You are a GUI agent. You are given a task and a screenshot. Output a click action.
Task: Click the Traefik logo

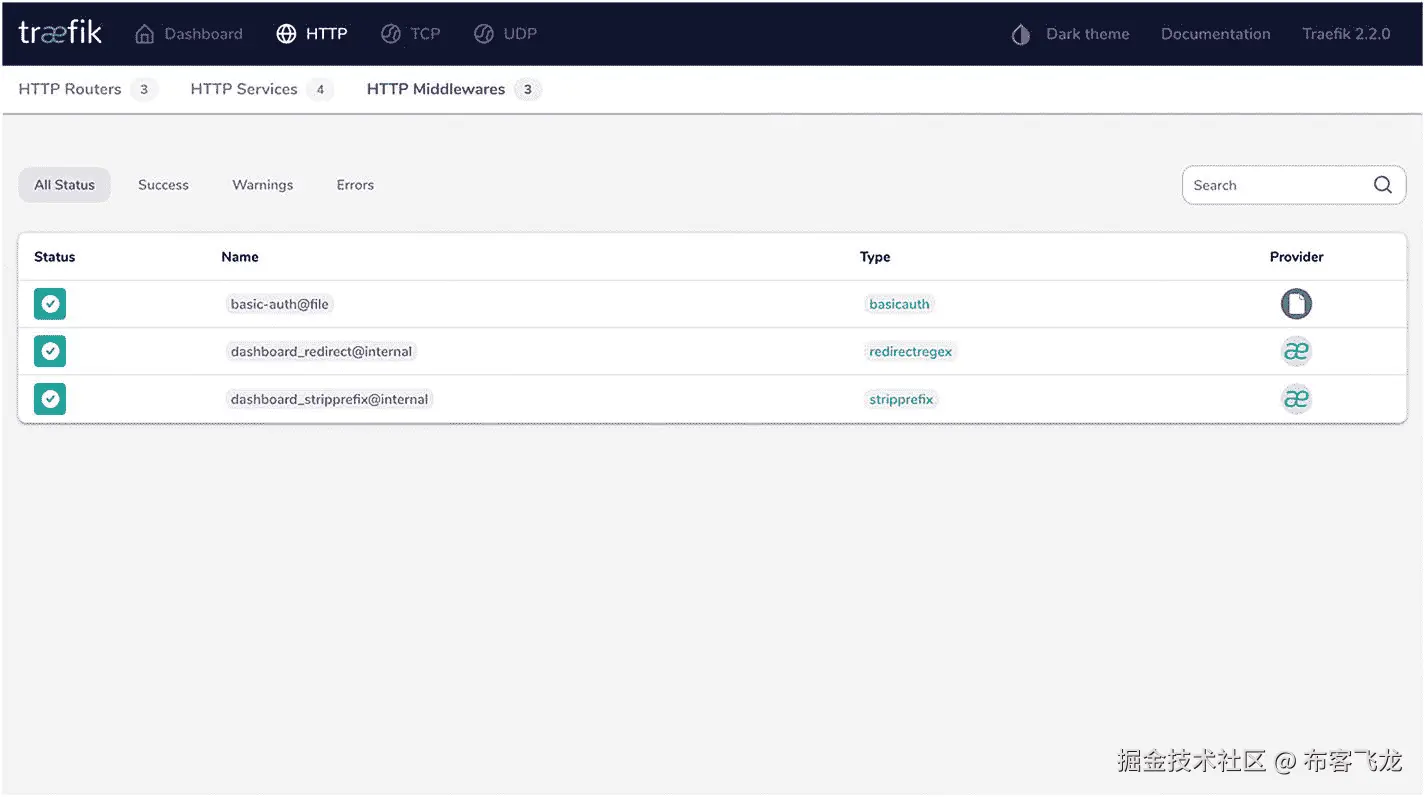pos(60,33)
